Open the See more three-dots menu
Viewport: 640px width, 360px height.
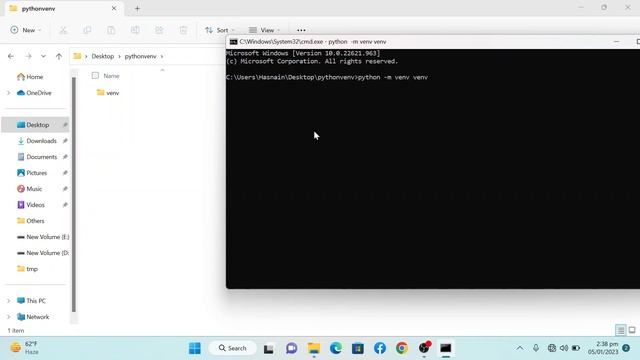[x=301, y=30]
